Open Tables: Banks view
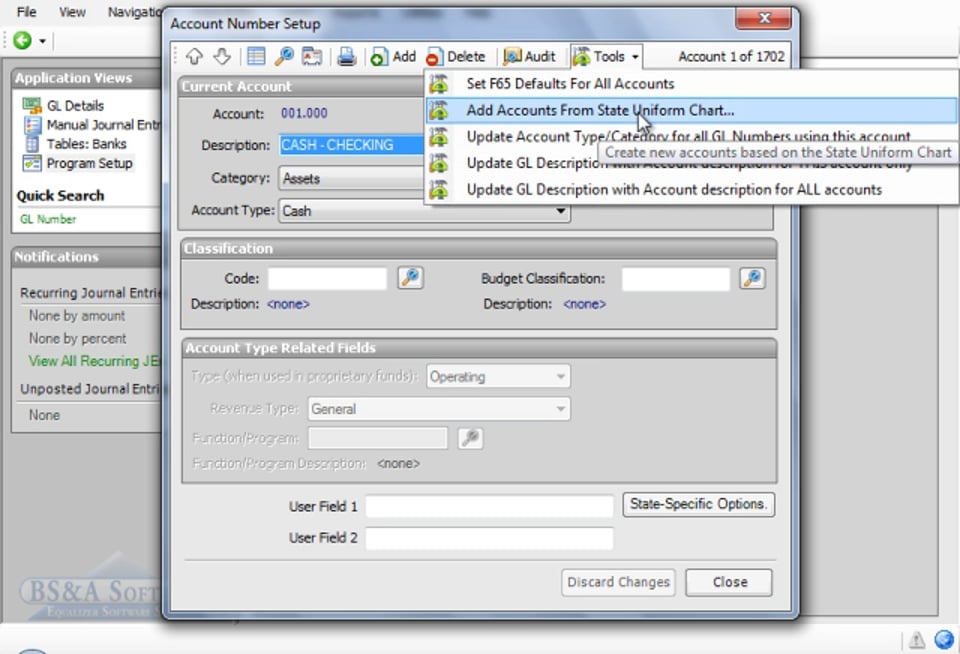This screenshot has height=654, width=960. point(86,144)
